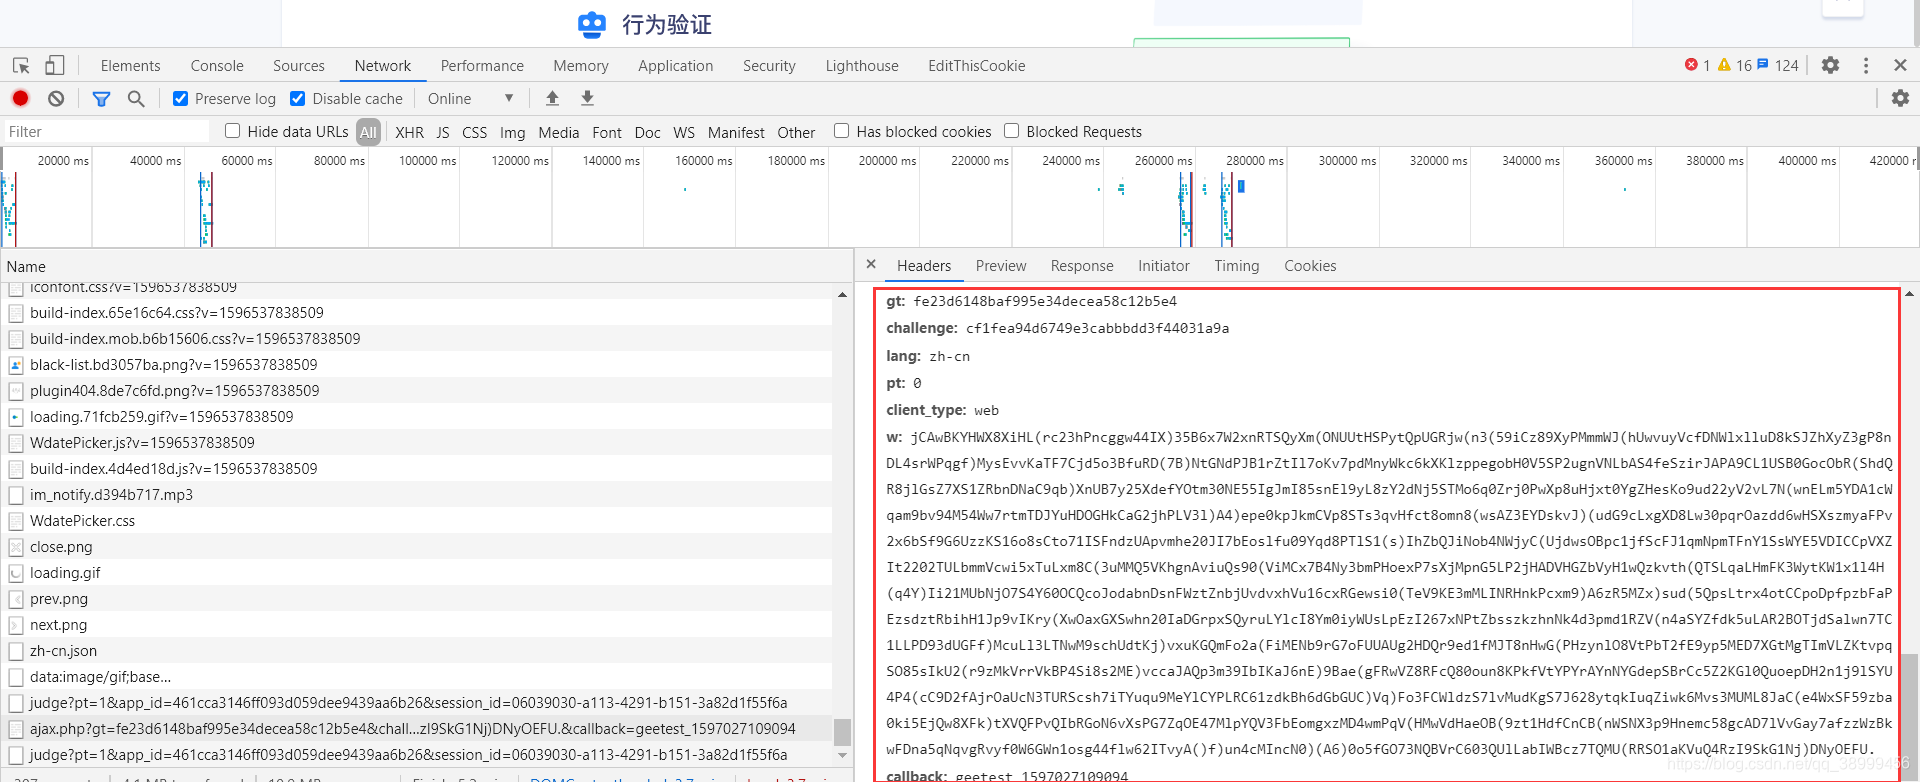Filter requests by Media

pyautogui.click(x=559, y=132)
